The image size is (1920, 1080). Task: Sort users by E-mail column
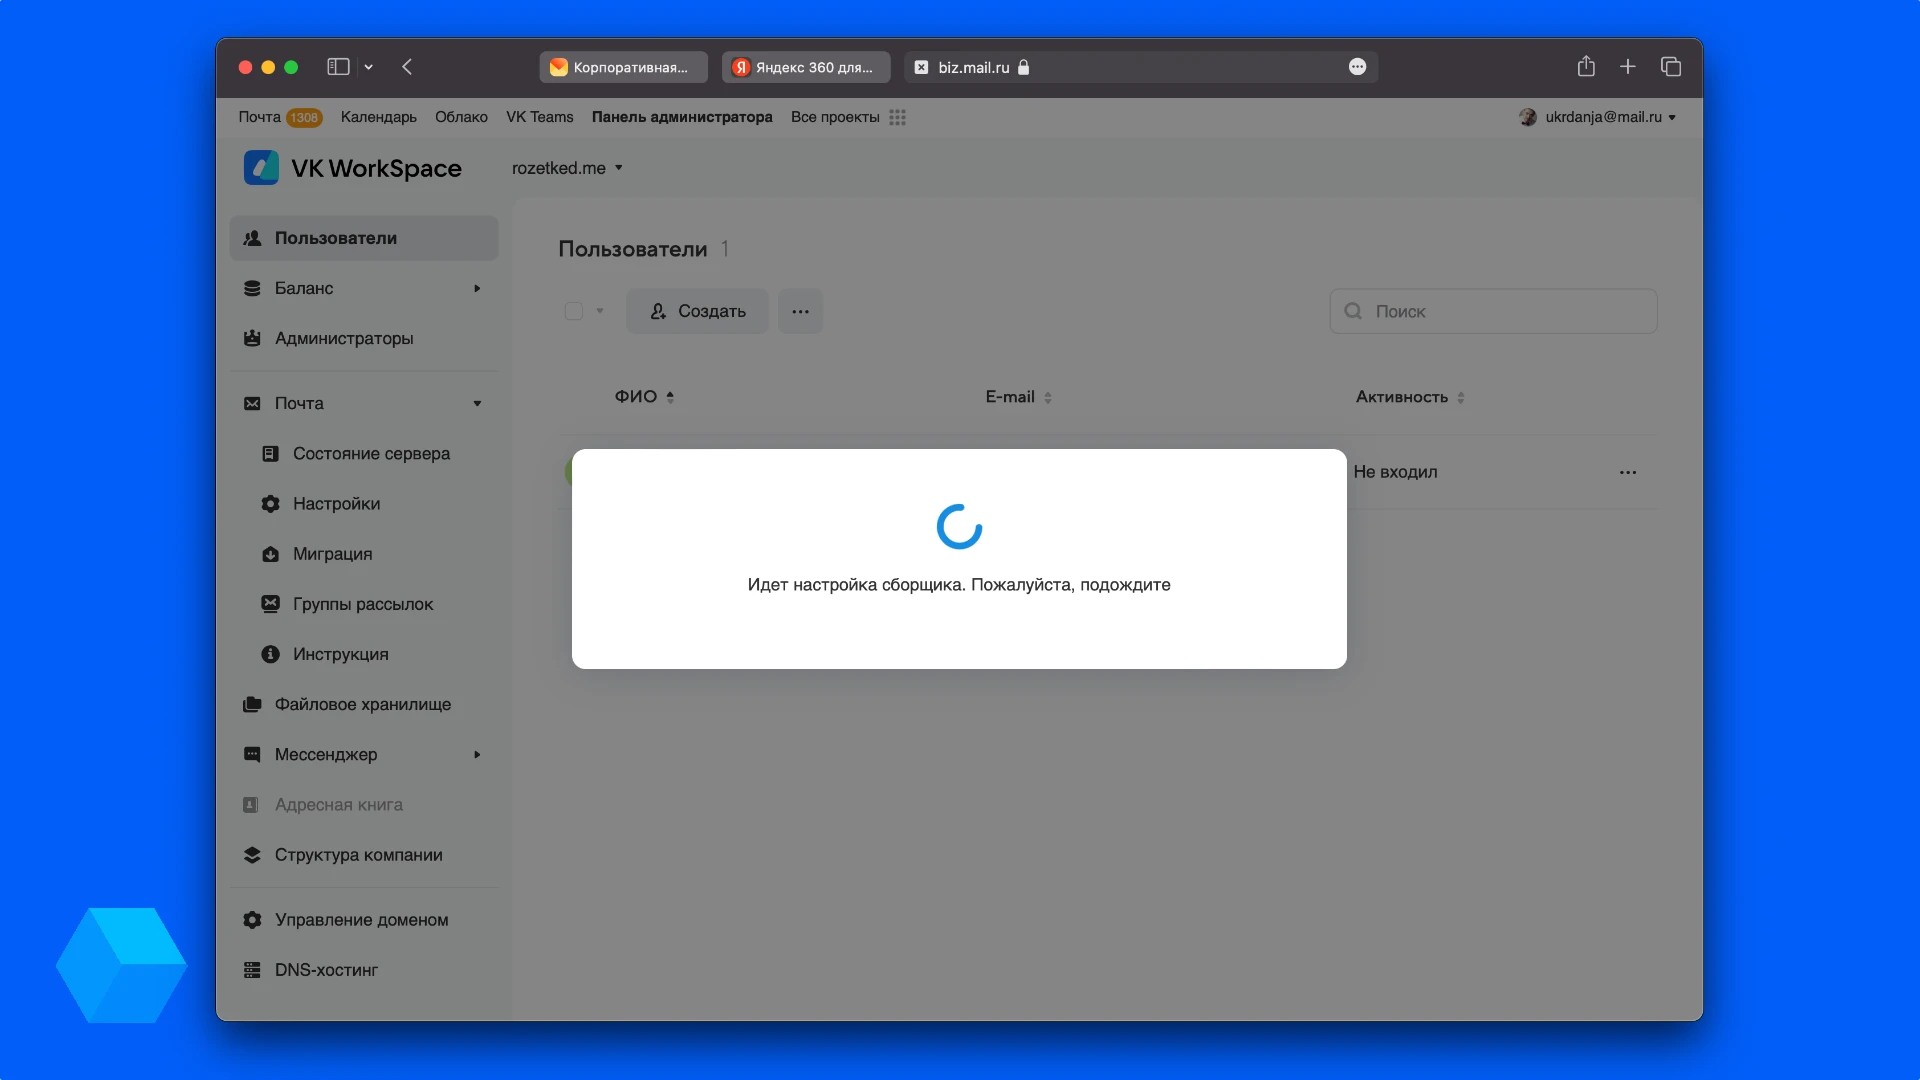click(x=1018, y=397)
